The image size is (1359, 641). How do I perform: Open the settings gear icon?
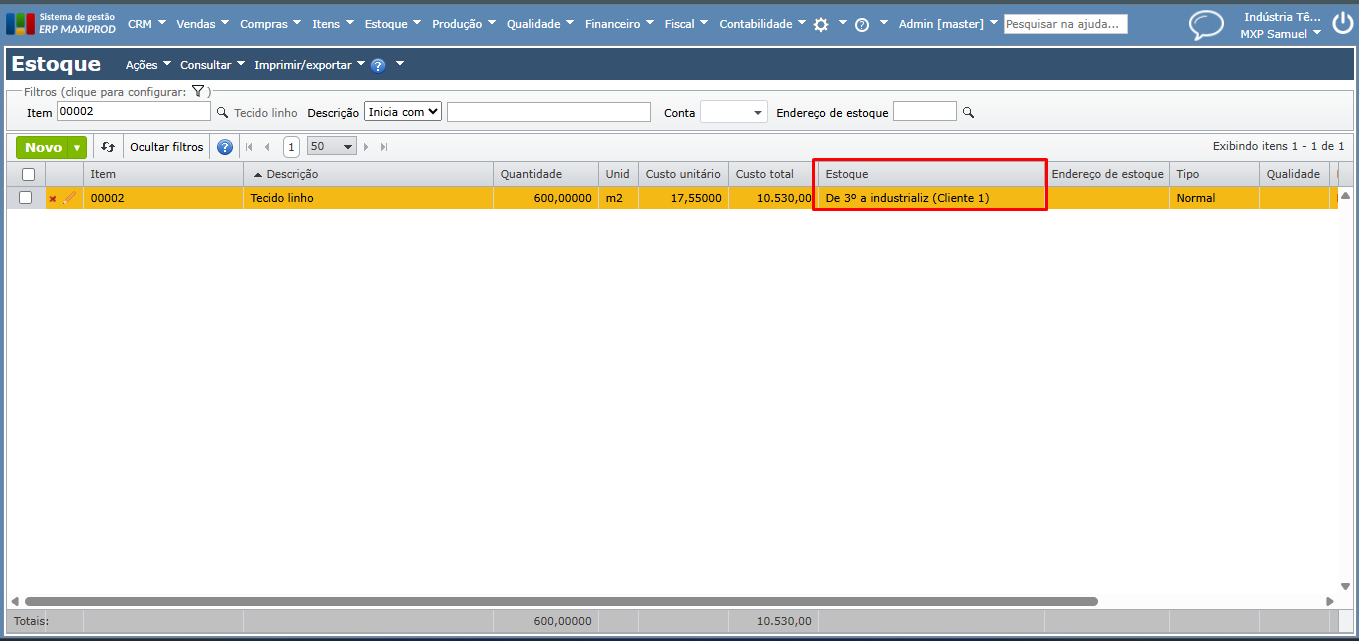point(821,24)
